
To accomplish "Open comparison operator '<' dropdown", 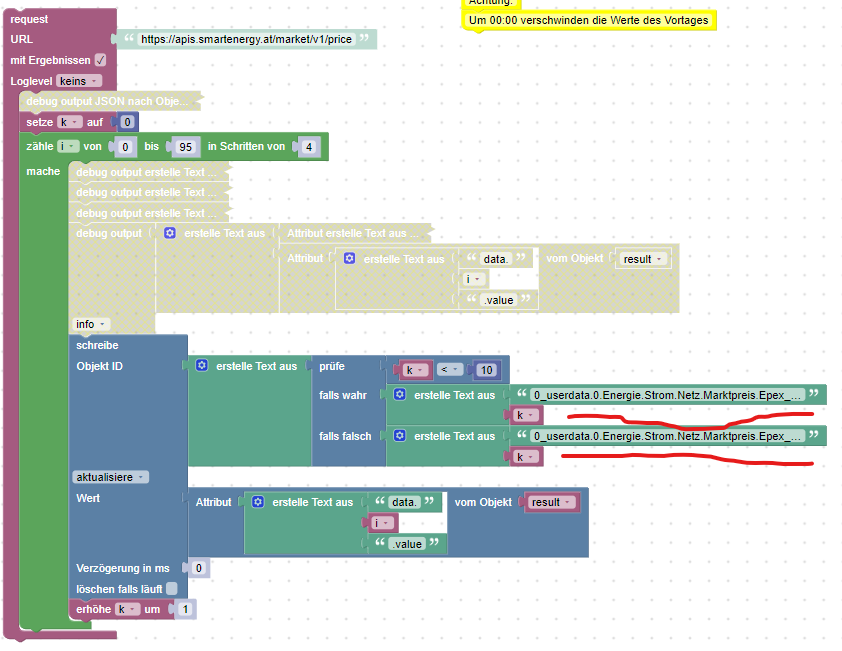I will pos(450,370).
